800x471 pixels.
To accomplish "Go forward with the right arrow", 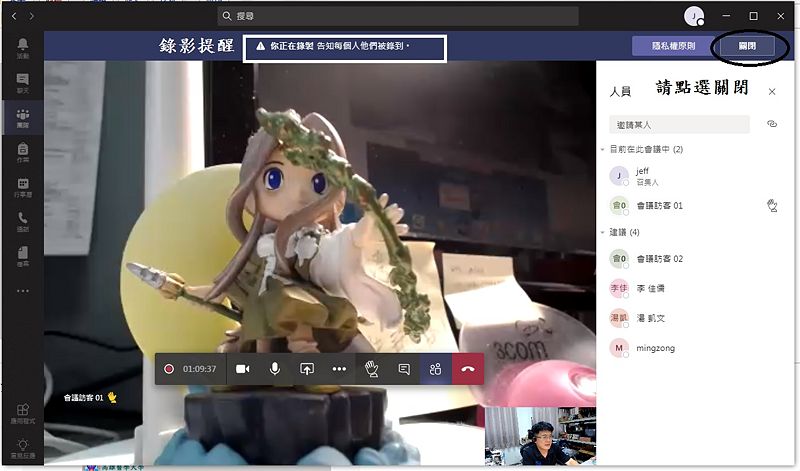I will point(32,16).
